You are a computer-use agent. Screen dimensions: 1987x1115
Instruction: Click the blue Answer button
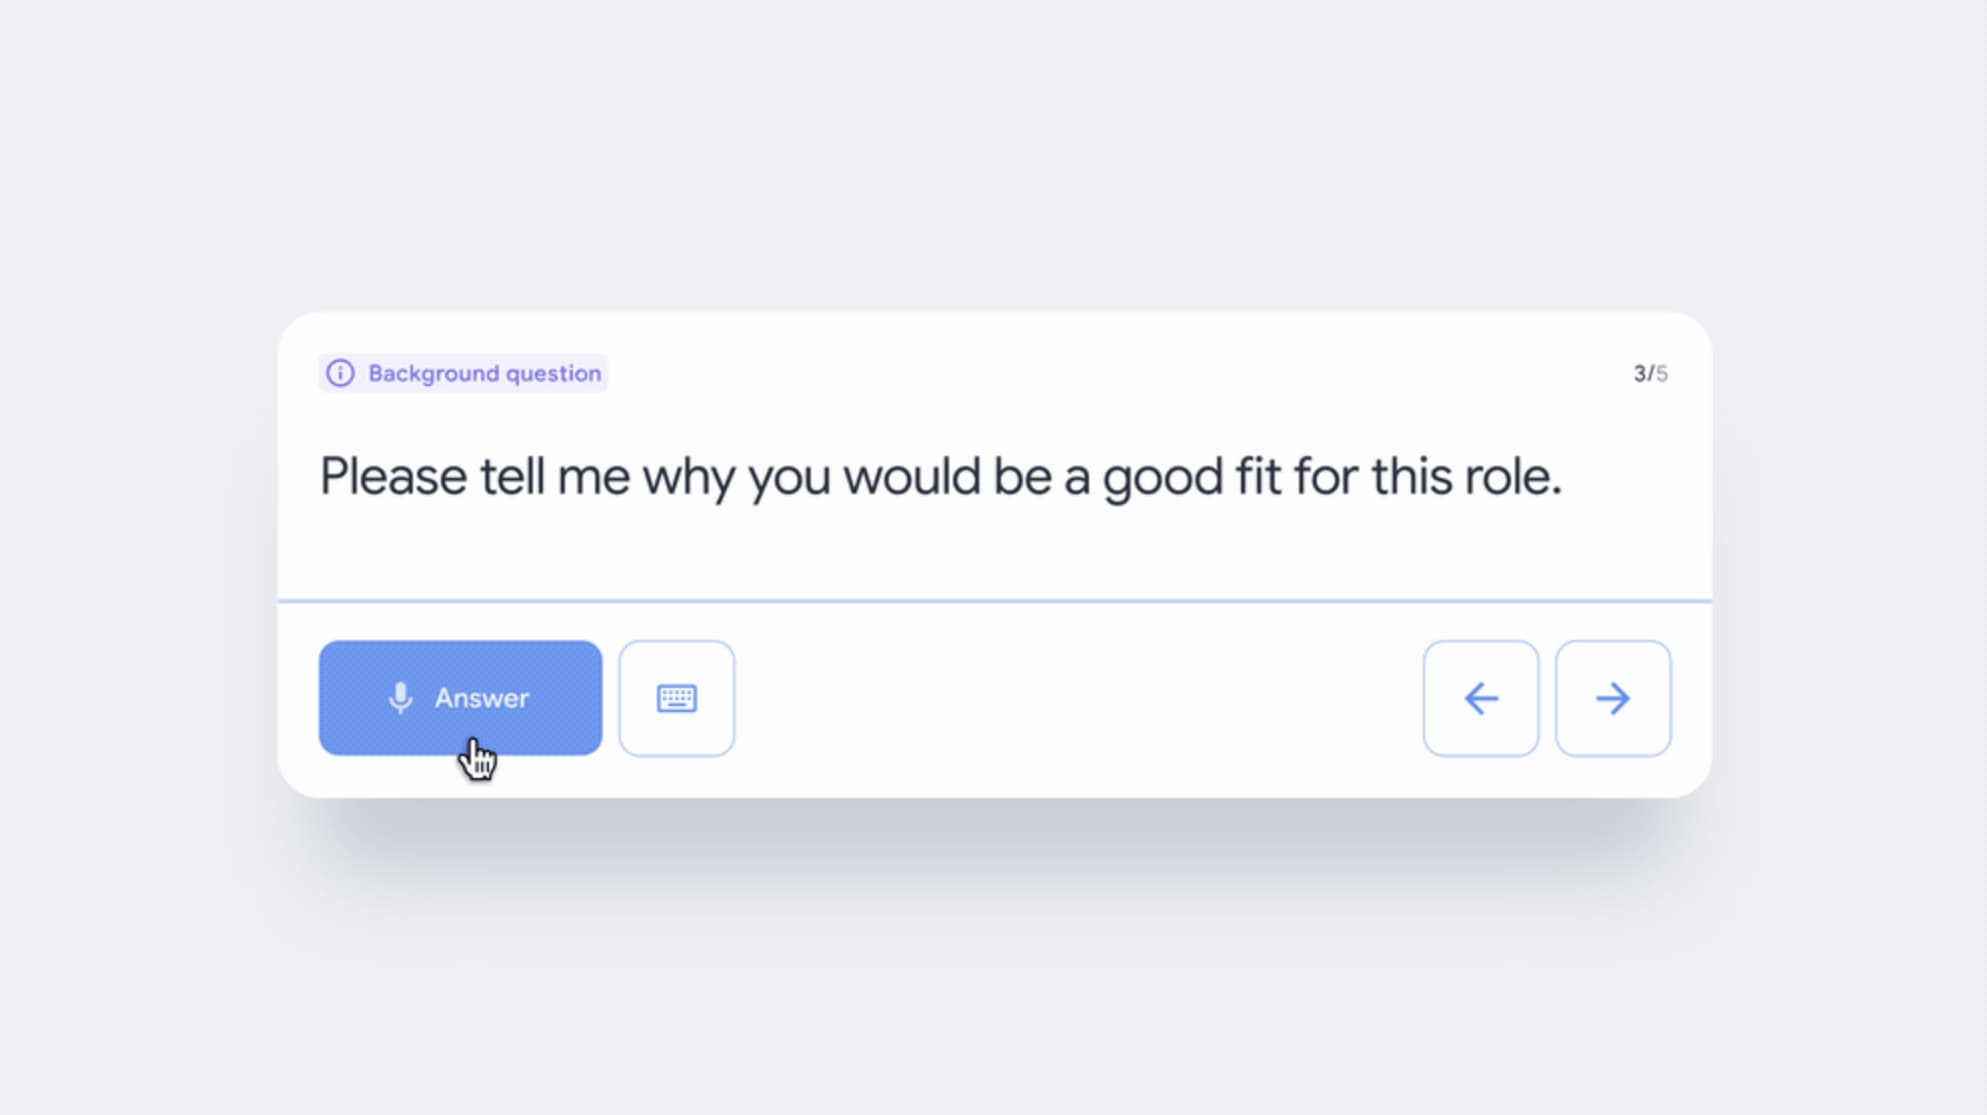pos(460,698)
